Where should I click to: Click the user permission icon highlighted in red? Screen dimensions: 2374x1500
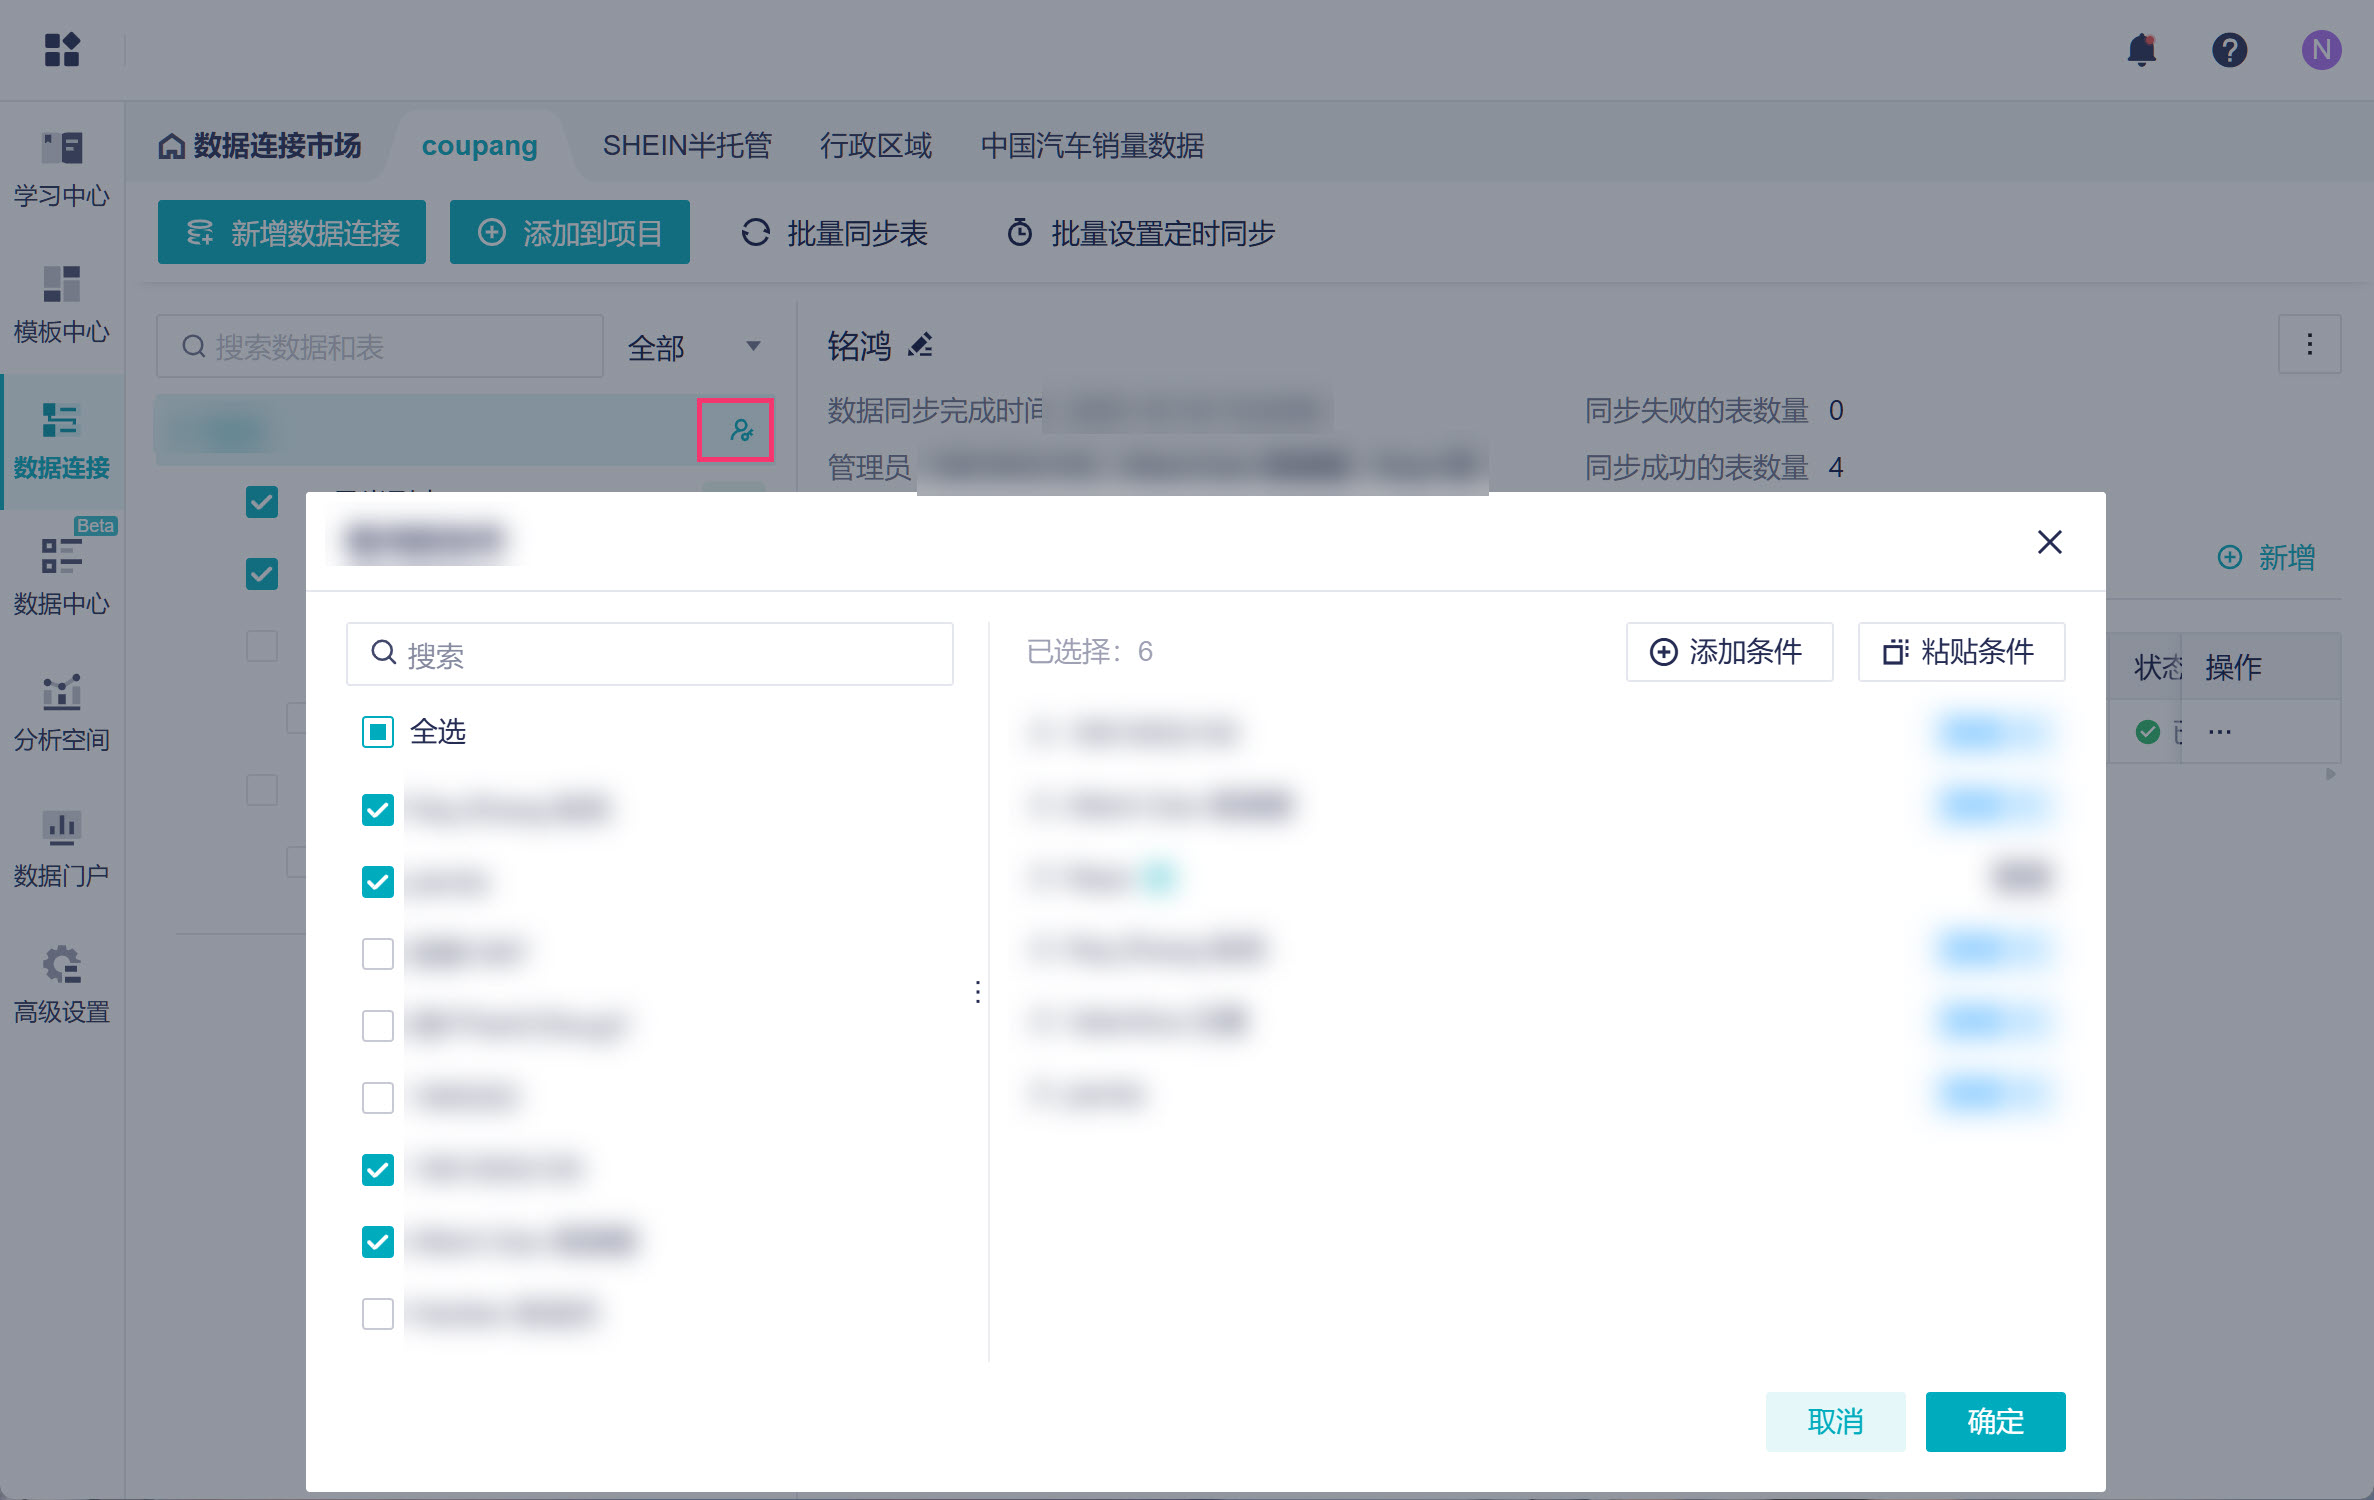point(739,430)
